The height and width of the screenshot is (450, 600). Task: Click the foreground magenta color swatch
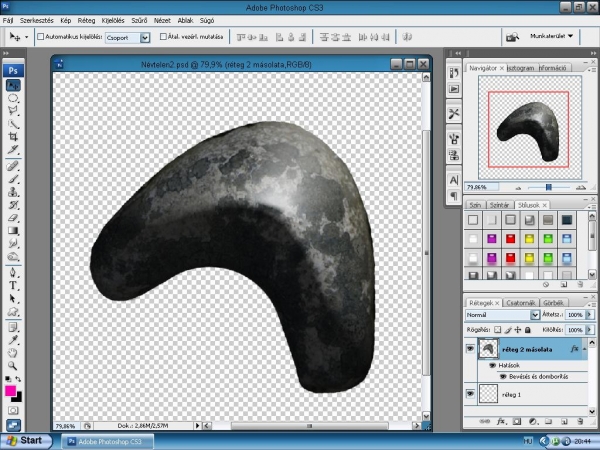click(x=10, y=391)
